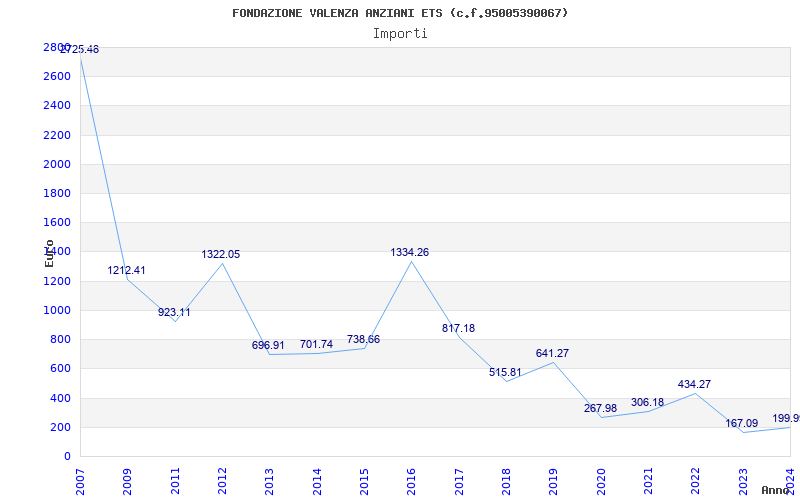Click the 641.27 data label
This screenshot has width=800, height=500.
click(x=552, y=353)
